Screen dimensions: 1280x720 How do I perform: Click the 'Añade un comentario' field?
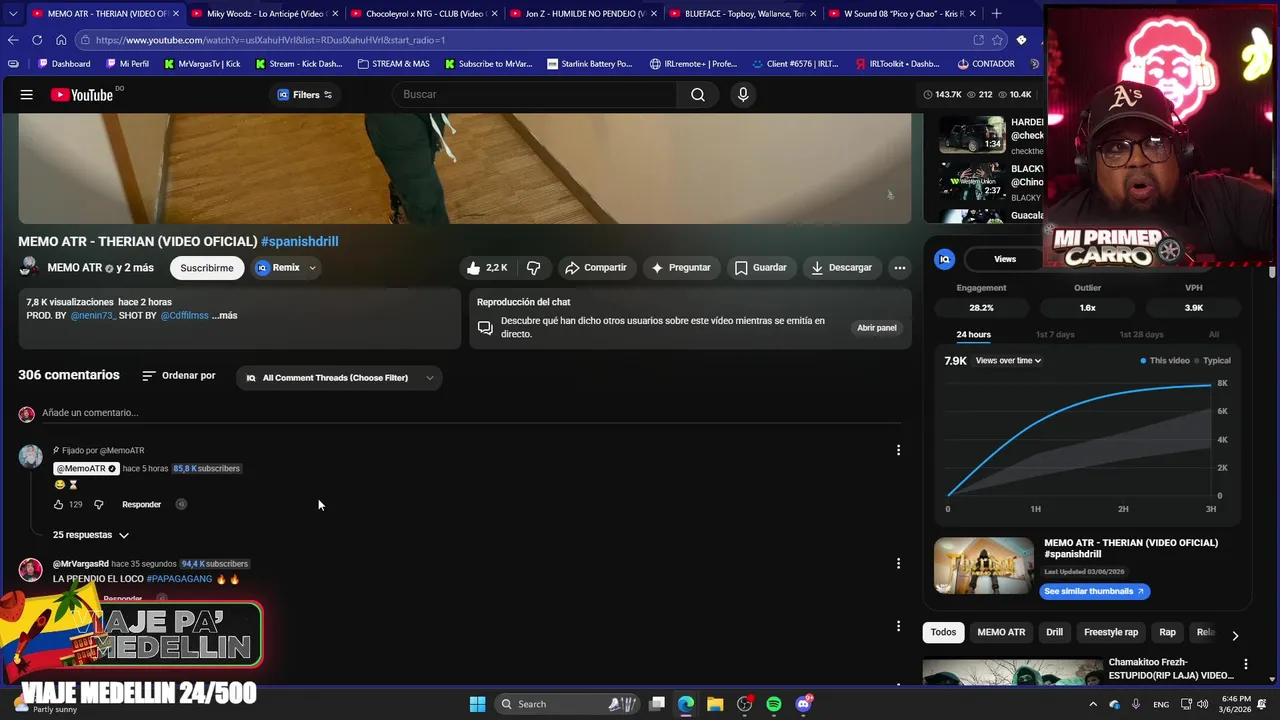(x=471, y=413)
